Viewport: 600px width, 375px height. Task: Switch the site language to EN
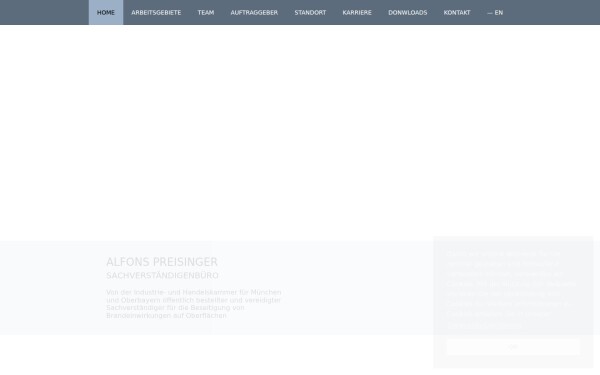tap(495, 12)
